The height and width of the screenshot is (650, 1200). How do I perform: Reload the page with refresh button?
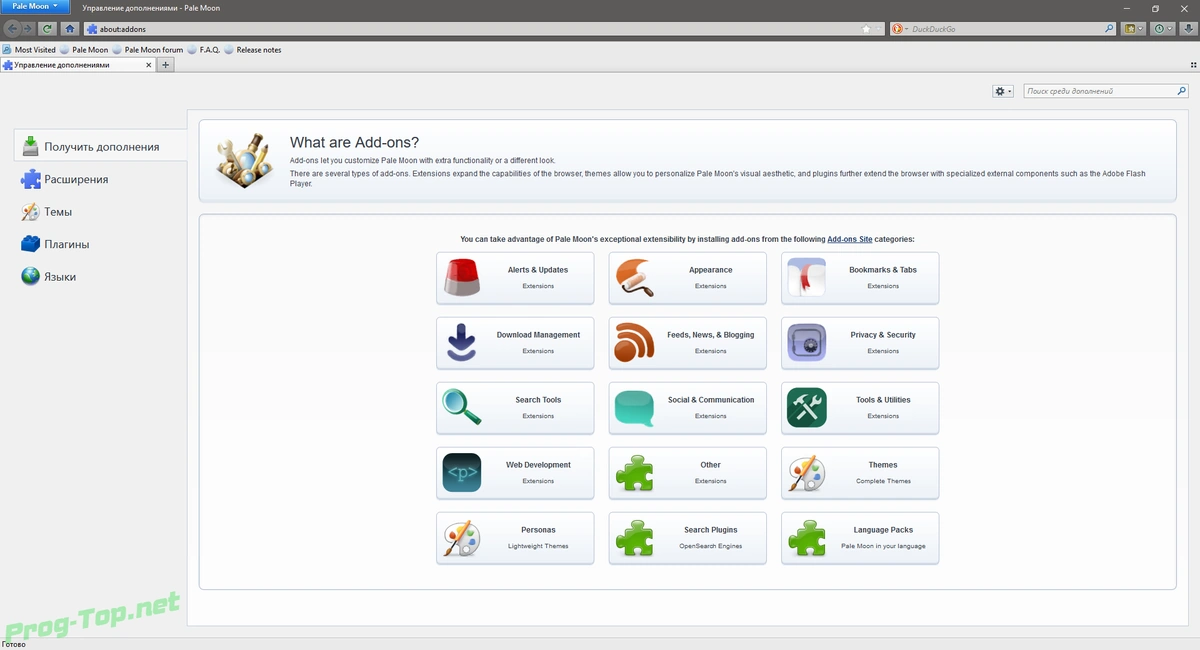47,29
